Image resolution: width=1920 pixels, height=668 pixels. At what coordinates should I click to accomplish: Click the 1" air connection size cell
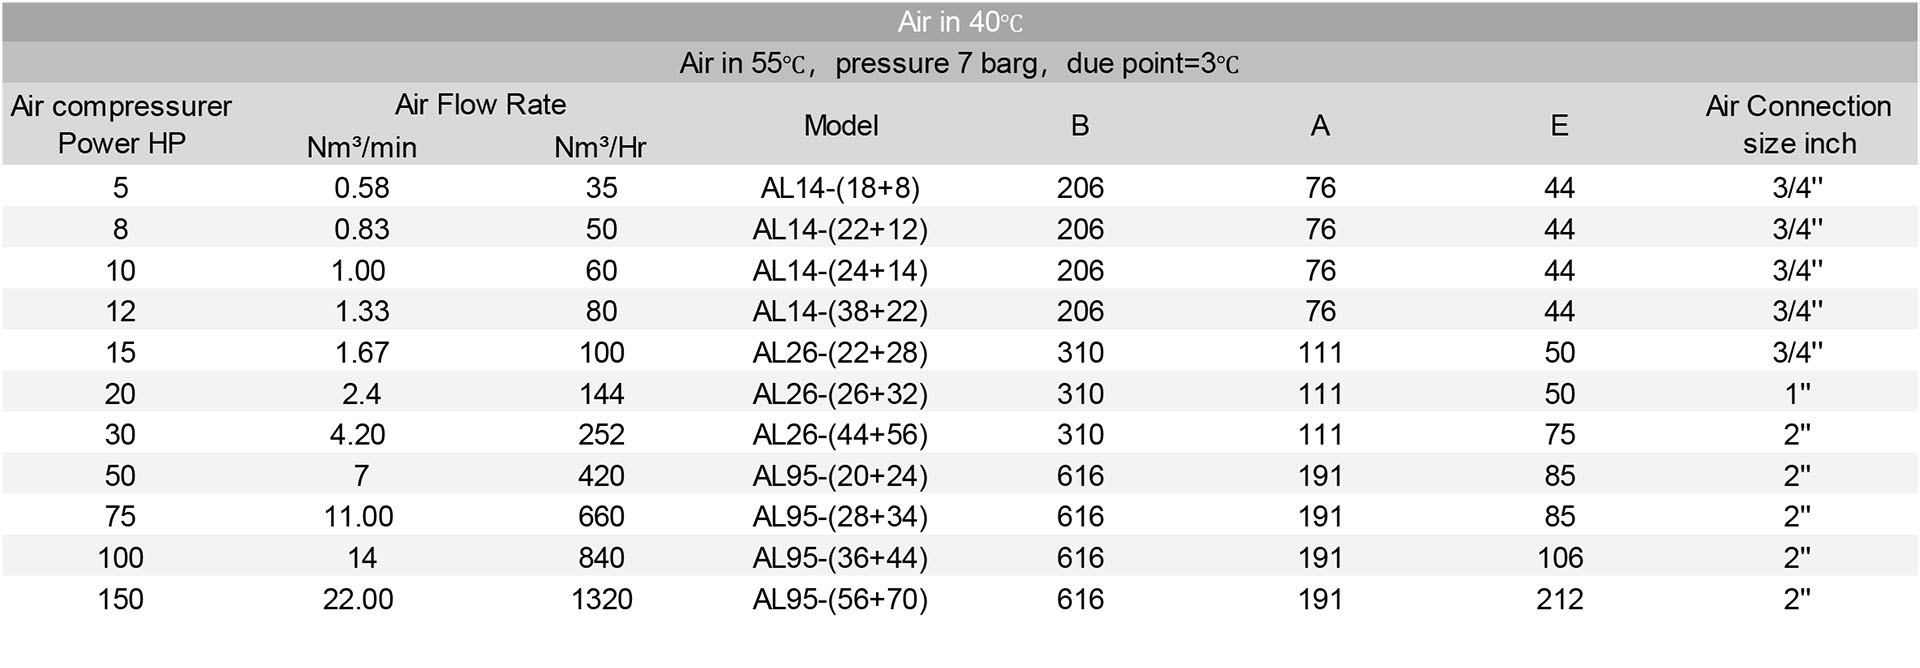(x=1797, y=393)
